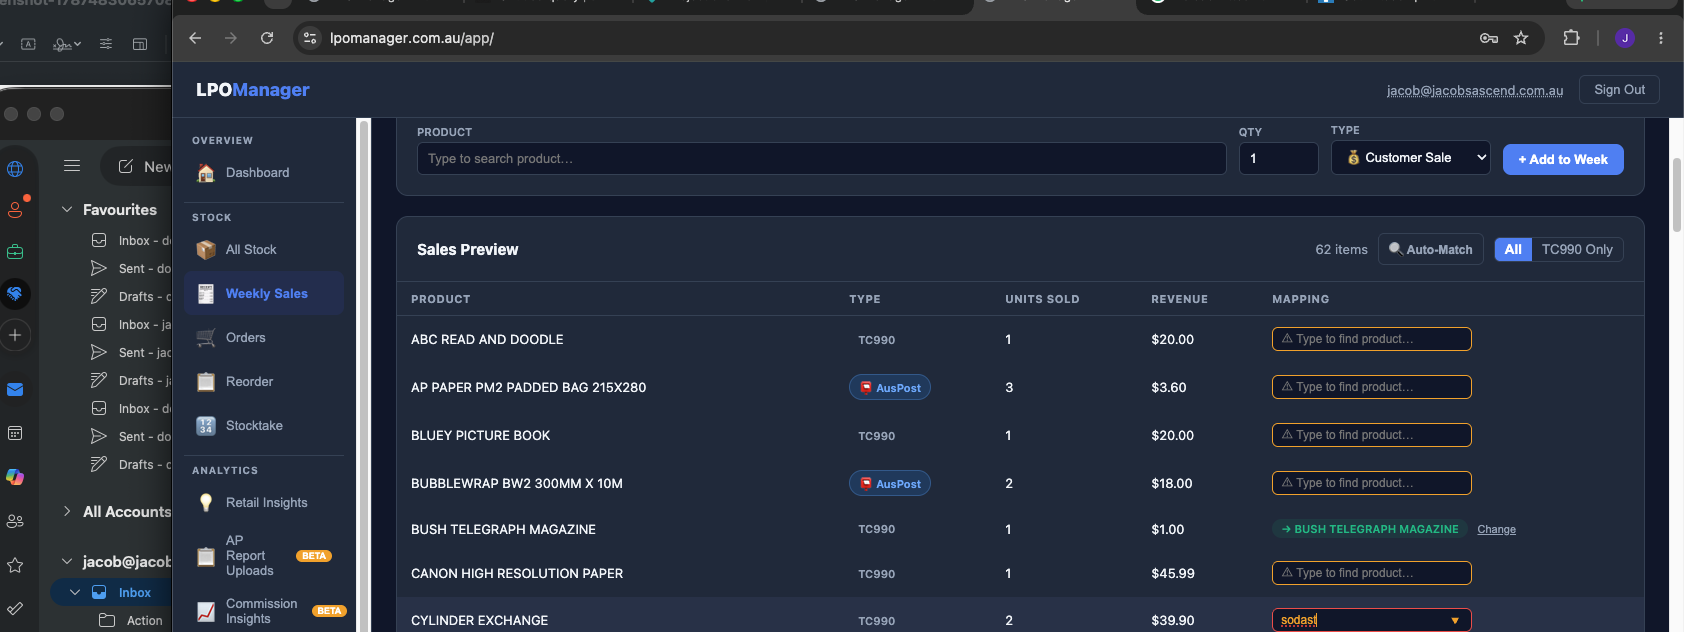Collapse Favourites in the mail window

point(67,210)
